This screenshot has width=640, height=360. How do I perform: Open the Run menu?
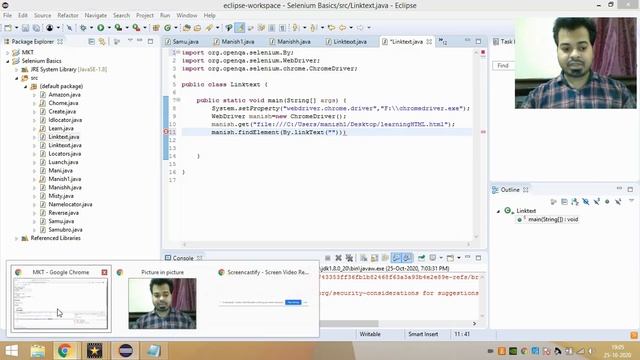[x=165, y=15]
